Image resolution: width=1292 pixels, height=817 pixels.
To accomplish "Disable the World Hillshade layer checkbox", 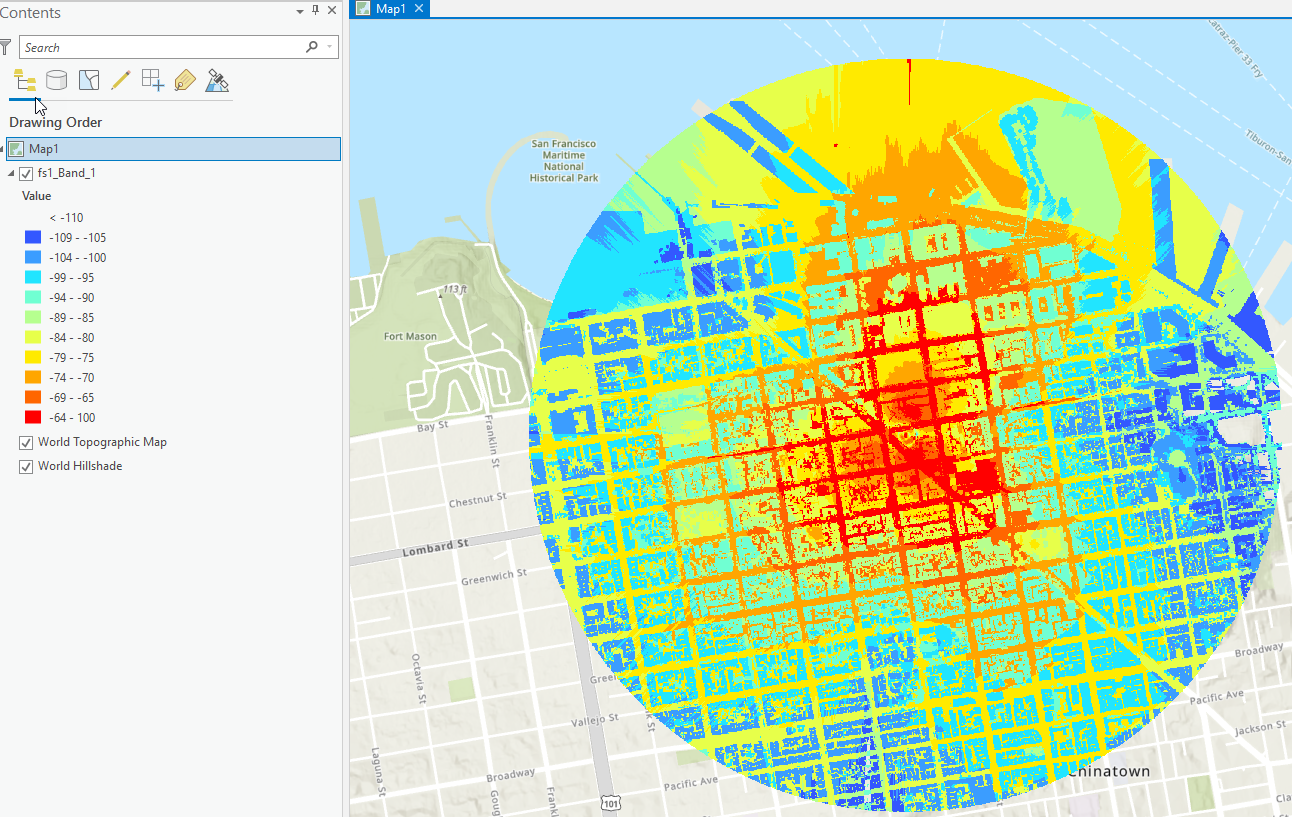I will (x=26, y=466).
